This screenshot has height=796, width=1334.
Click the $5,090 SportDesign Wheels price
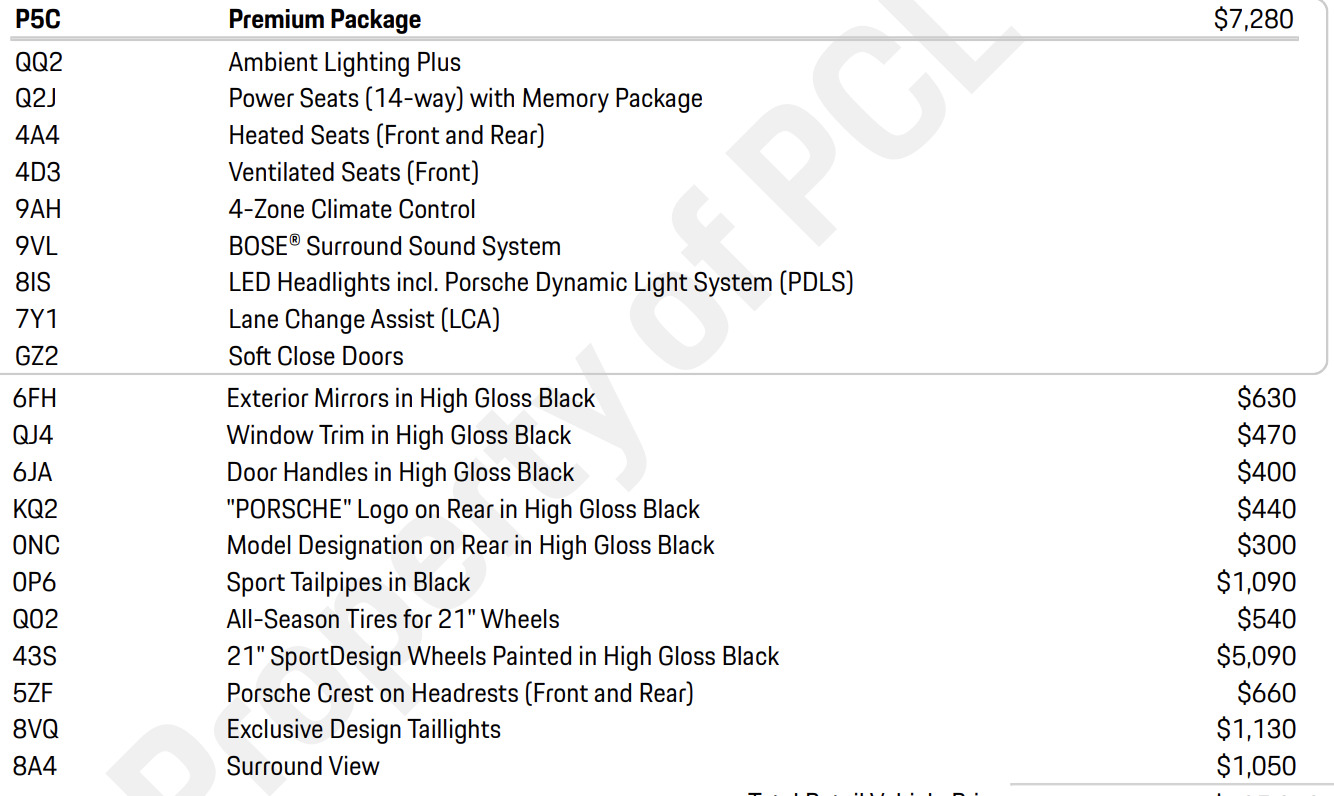tap(1256, 656)
